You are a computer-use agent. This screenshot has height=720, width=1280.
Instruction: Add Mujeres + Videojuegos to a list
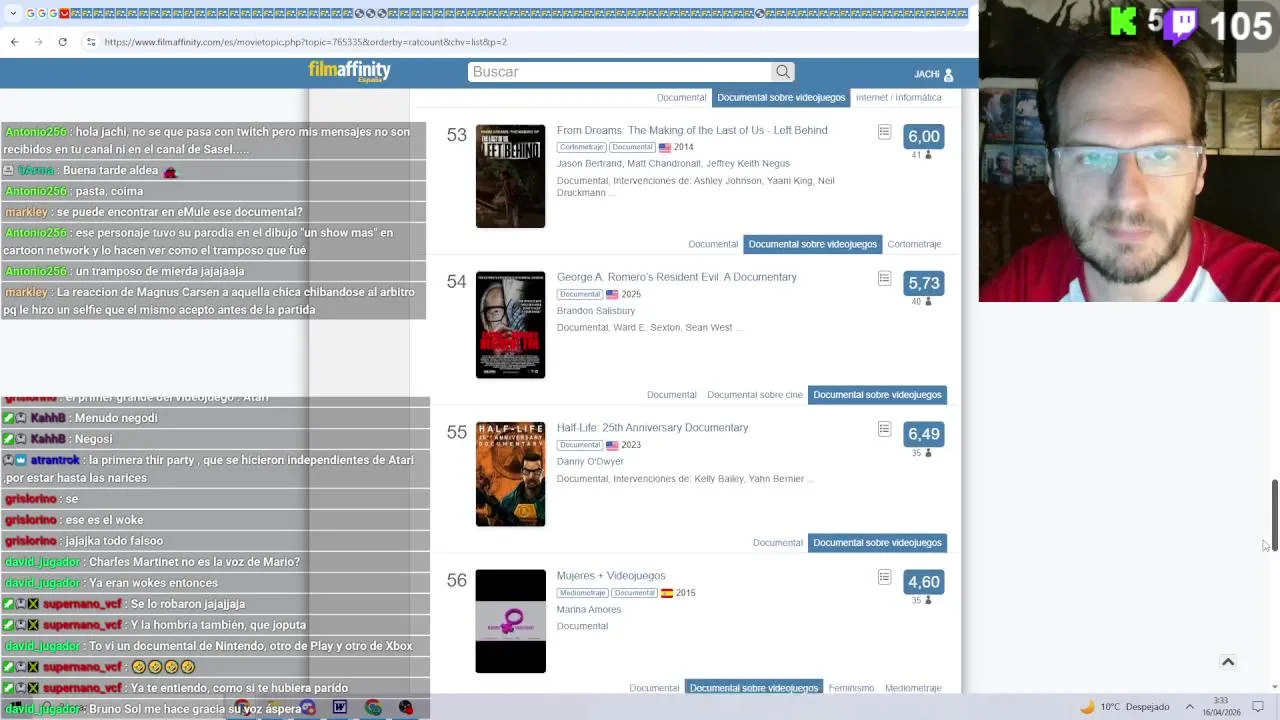tap(884, 577)
